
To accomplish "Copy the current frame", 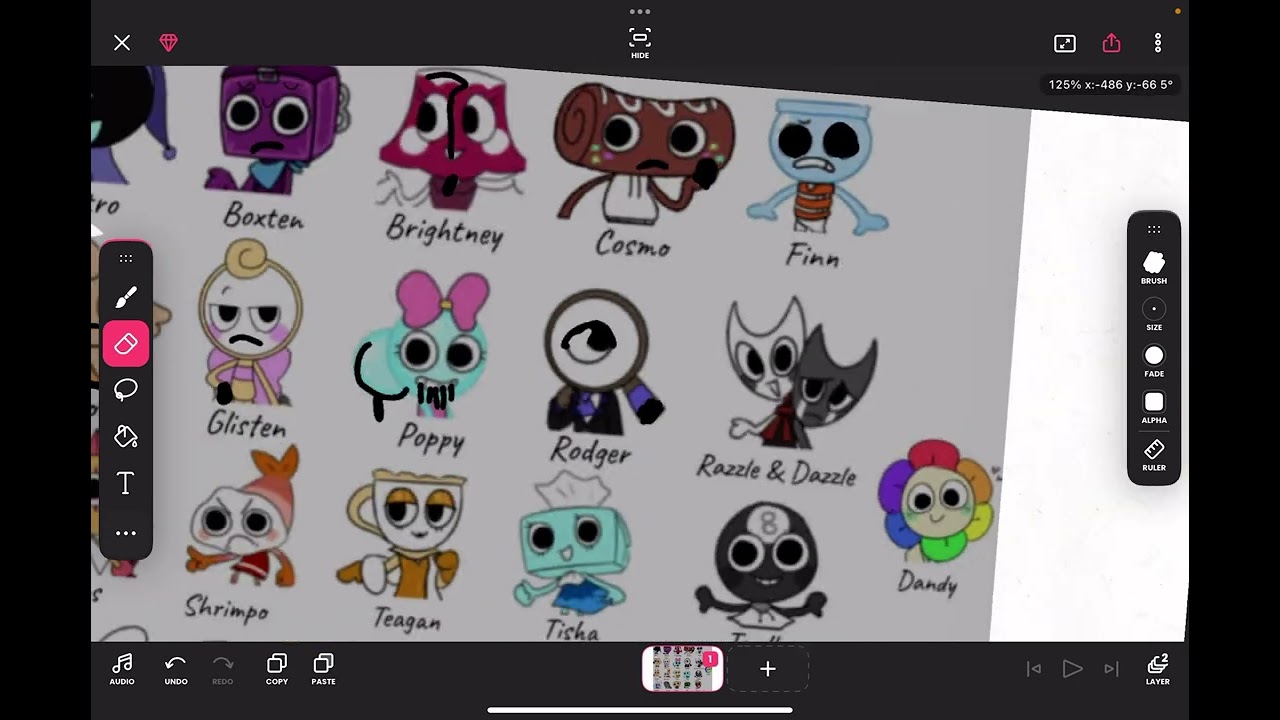I will tap(277, 669).
